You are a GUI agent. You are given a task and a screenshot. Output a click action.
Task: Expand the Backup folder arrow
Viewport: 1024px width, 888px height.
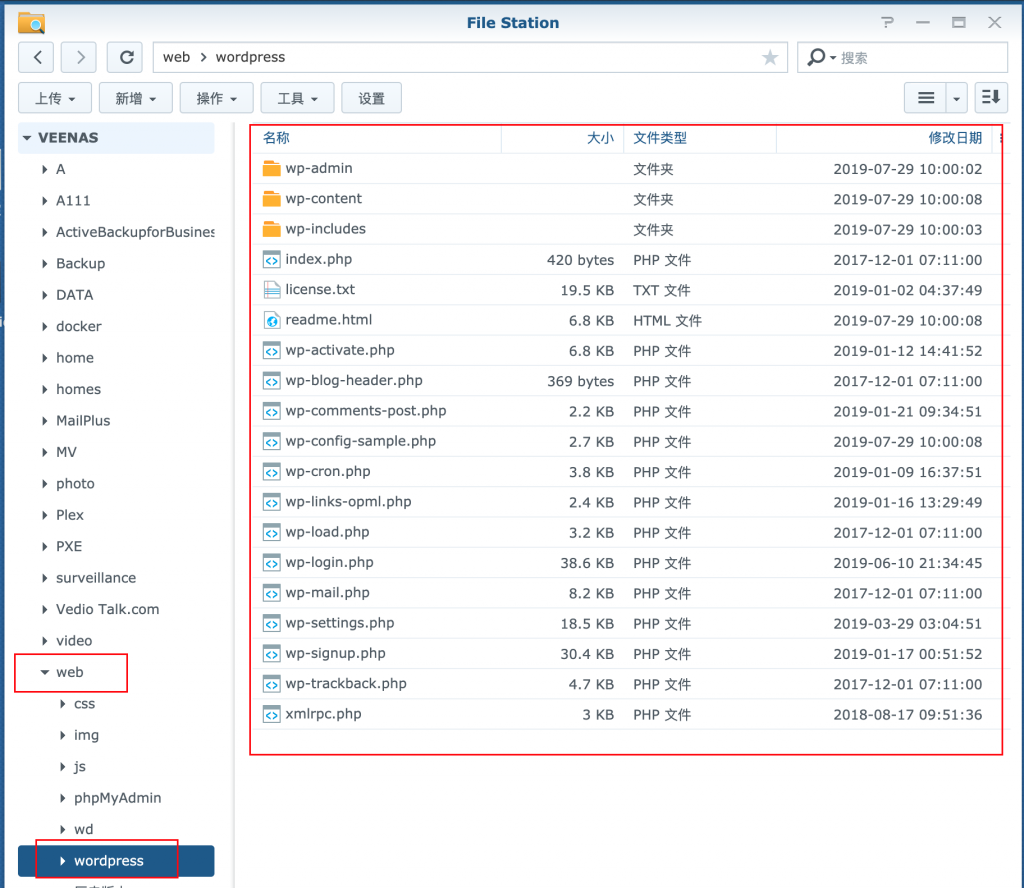point(44,264)
